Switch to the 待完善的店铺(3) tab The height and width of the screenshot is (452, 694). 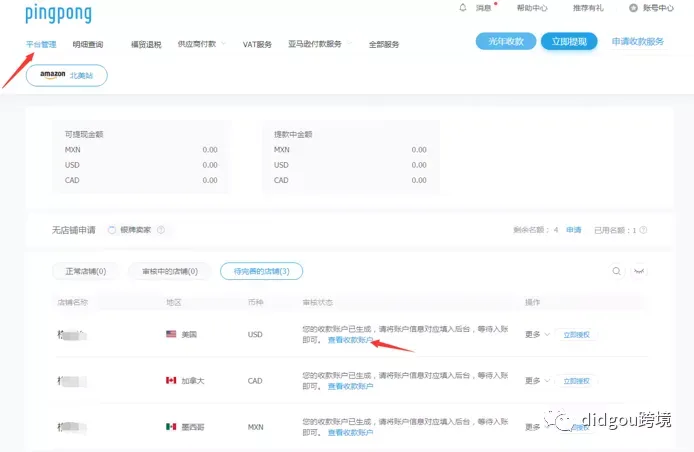tap(261, 271)
